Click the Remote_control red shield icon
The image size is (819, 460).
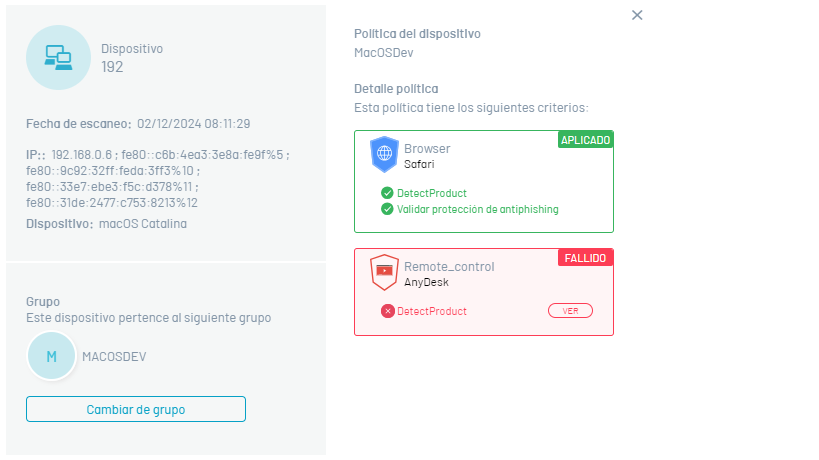pos(384,272)
